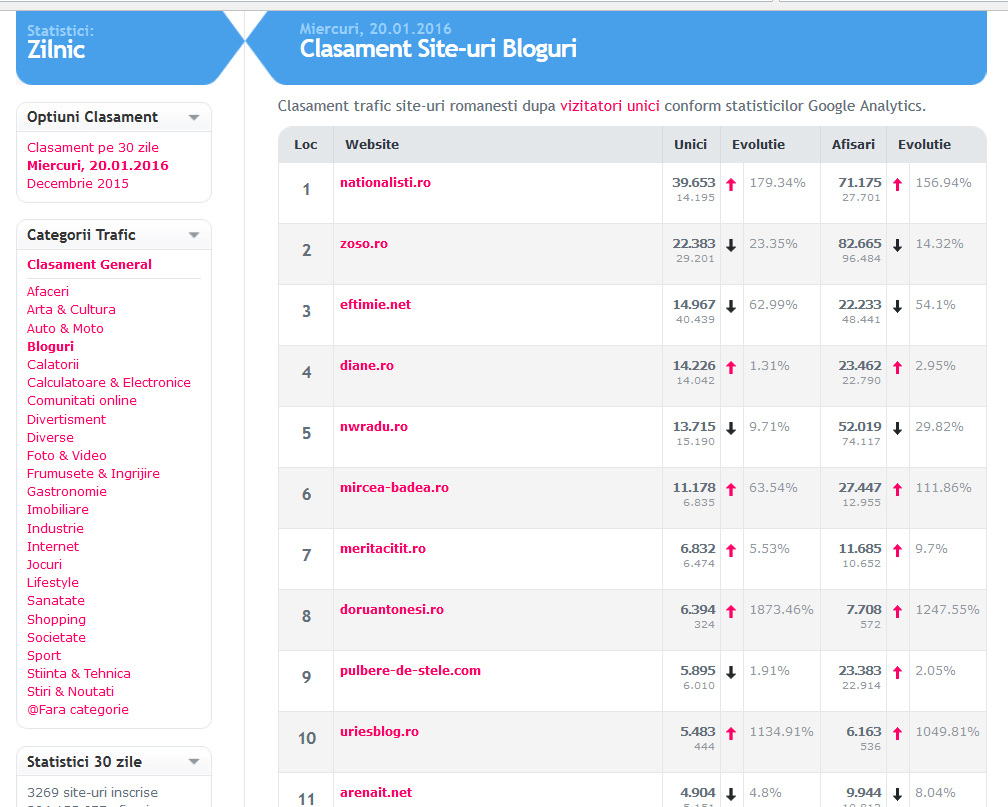The image size is (1008, 807).
Task: Select the Afaceri category
Action: [48, 291]
